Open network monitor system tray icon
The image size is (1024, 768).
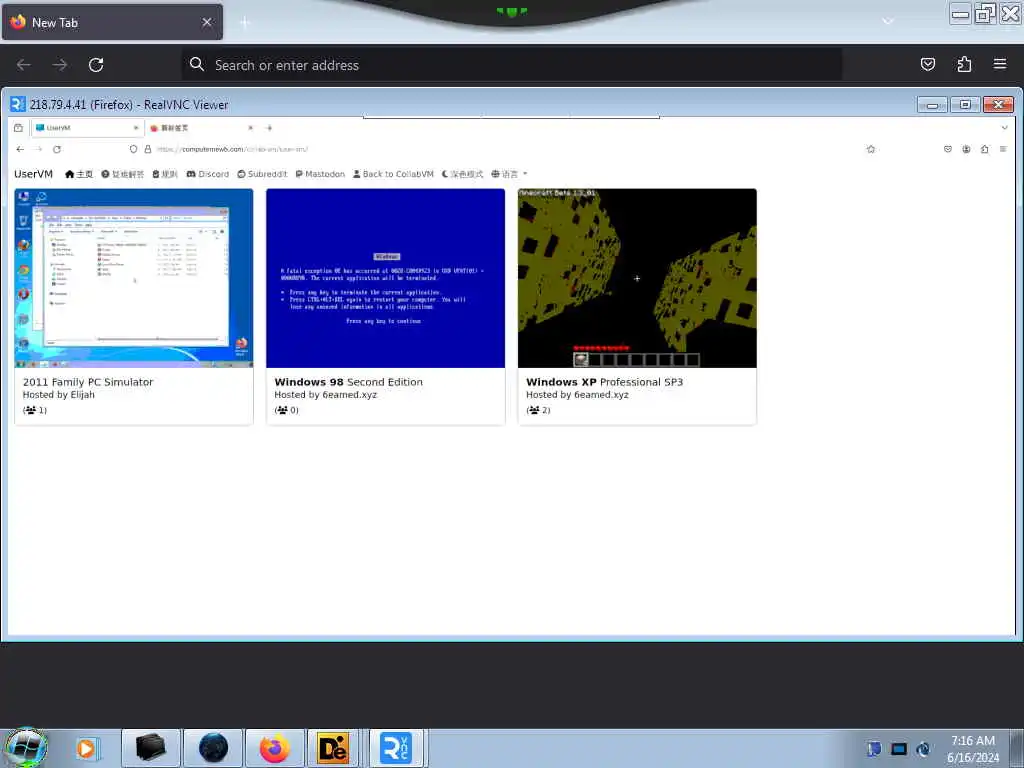click(x=899, y=749)
